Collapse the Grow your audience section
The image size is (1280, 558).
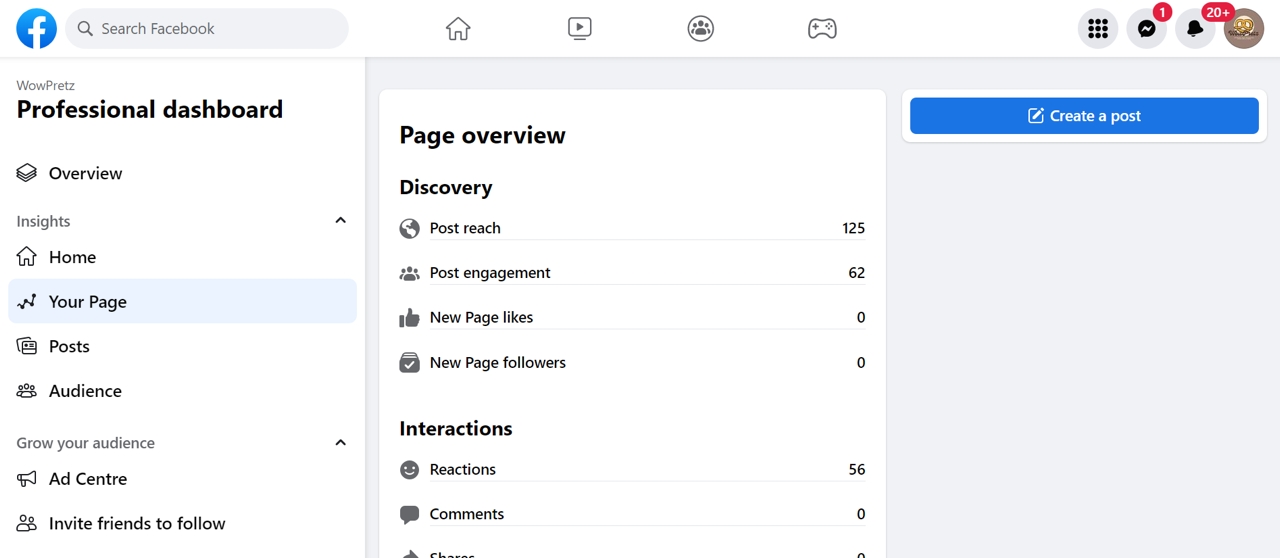340,443
